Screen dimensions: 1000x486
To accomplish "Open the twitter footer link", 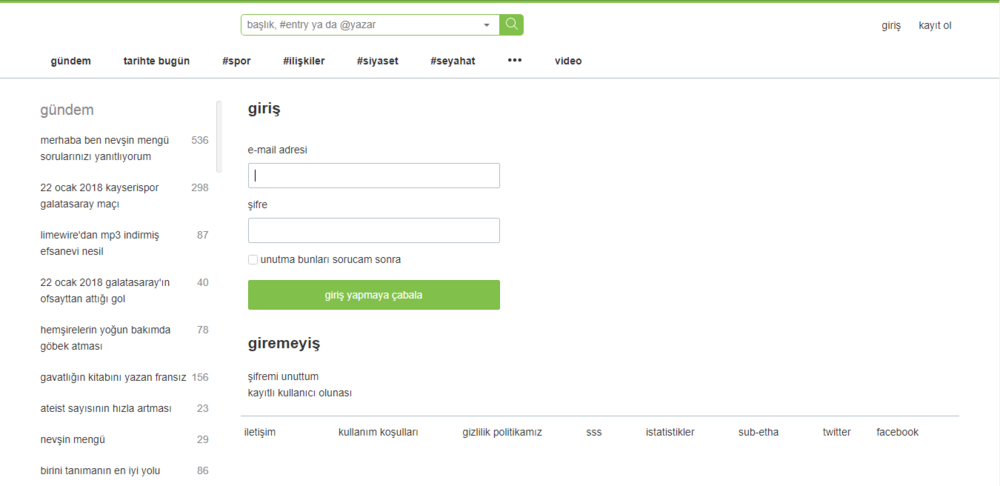I will pos(837,432).
